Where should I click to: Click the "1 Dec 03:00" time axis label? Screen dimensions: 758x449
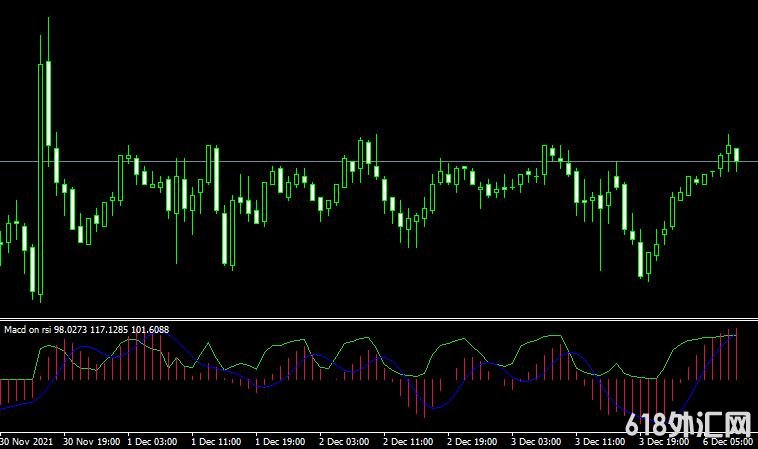point(152,442)
